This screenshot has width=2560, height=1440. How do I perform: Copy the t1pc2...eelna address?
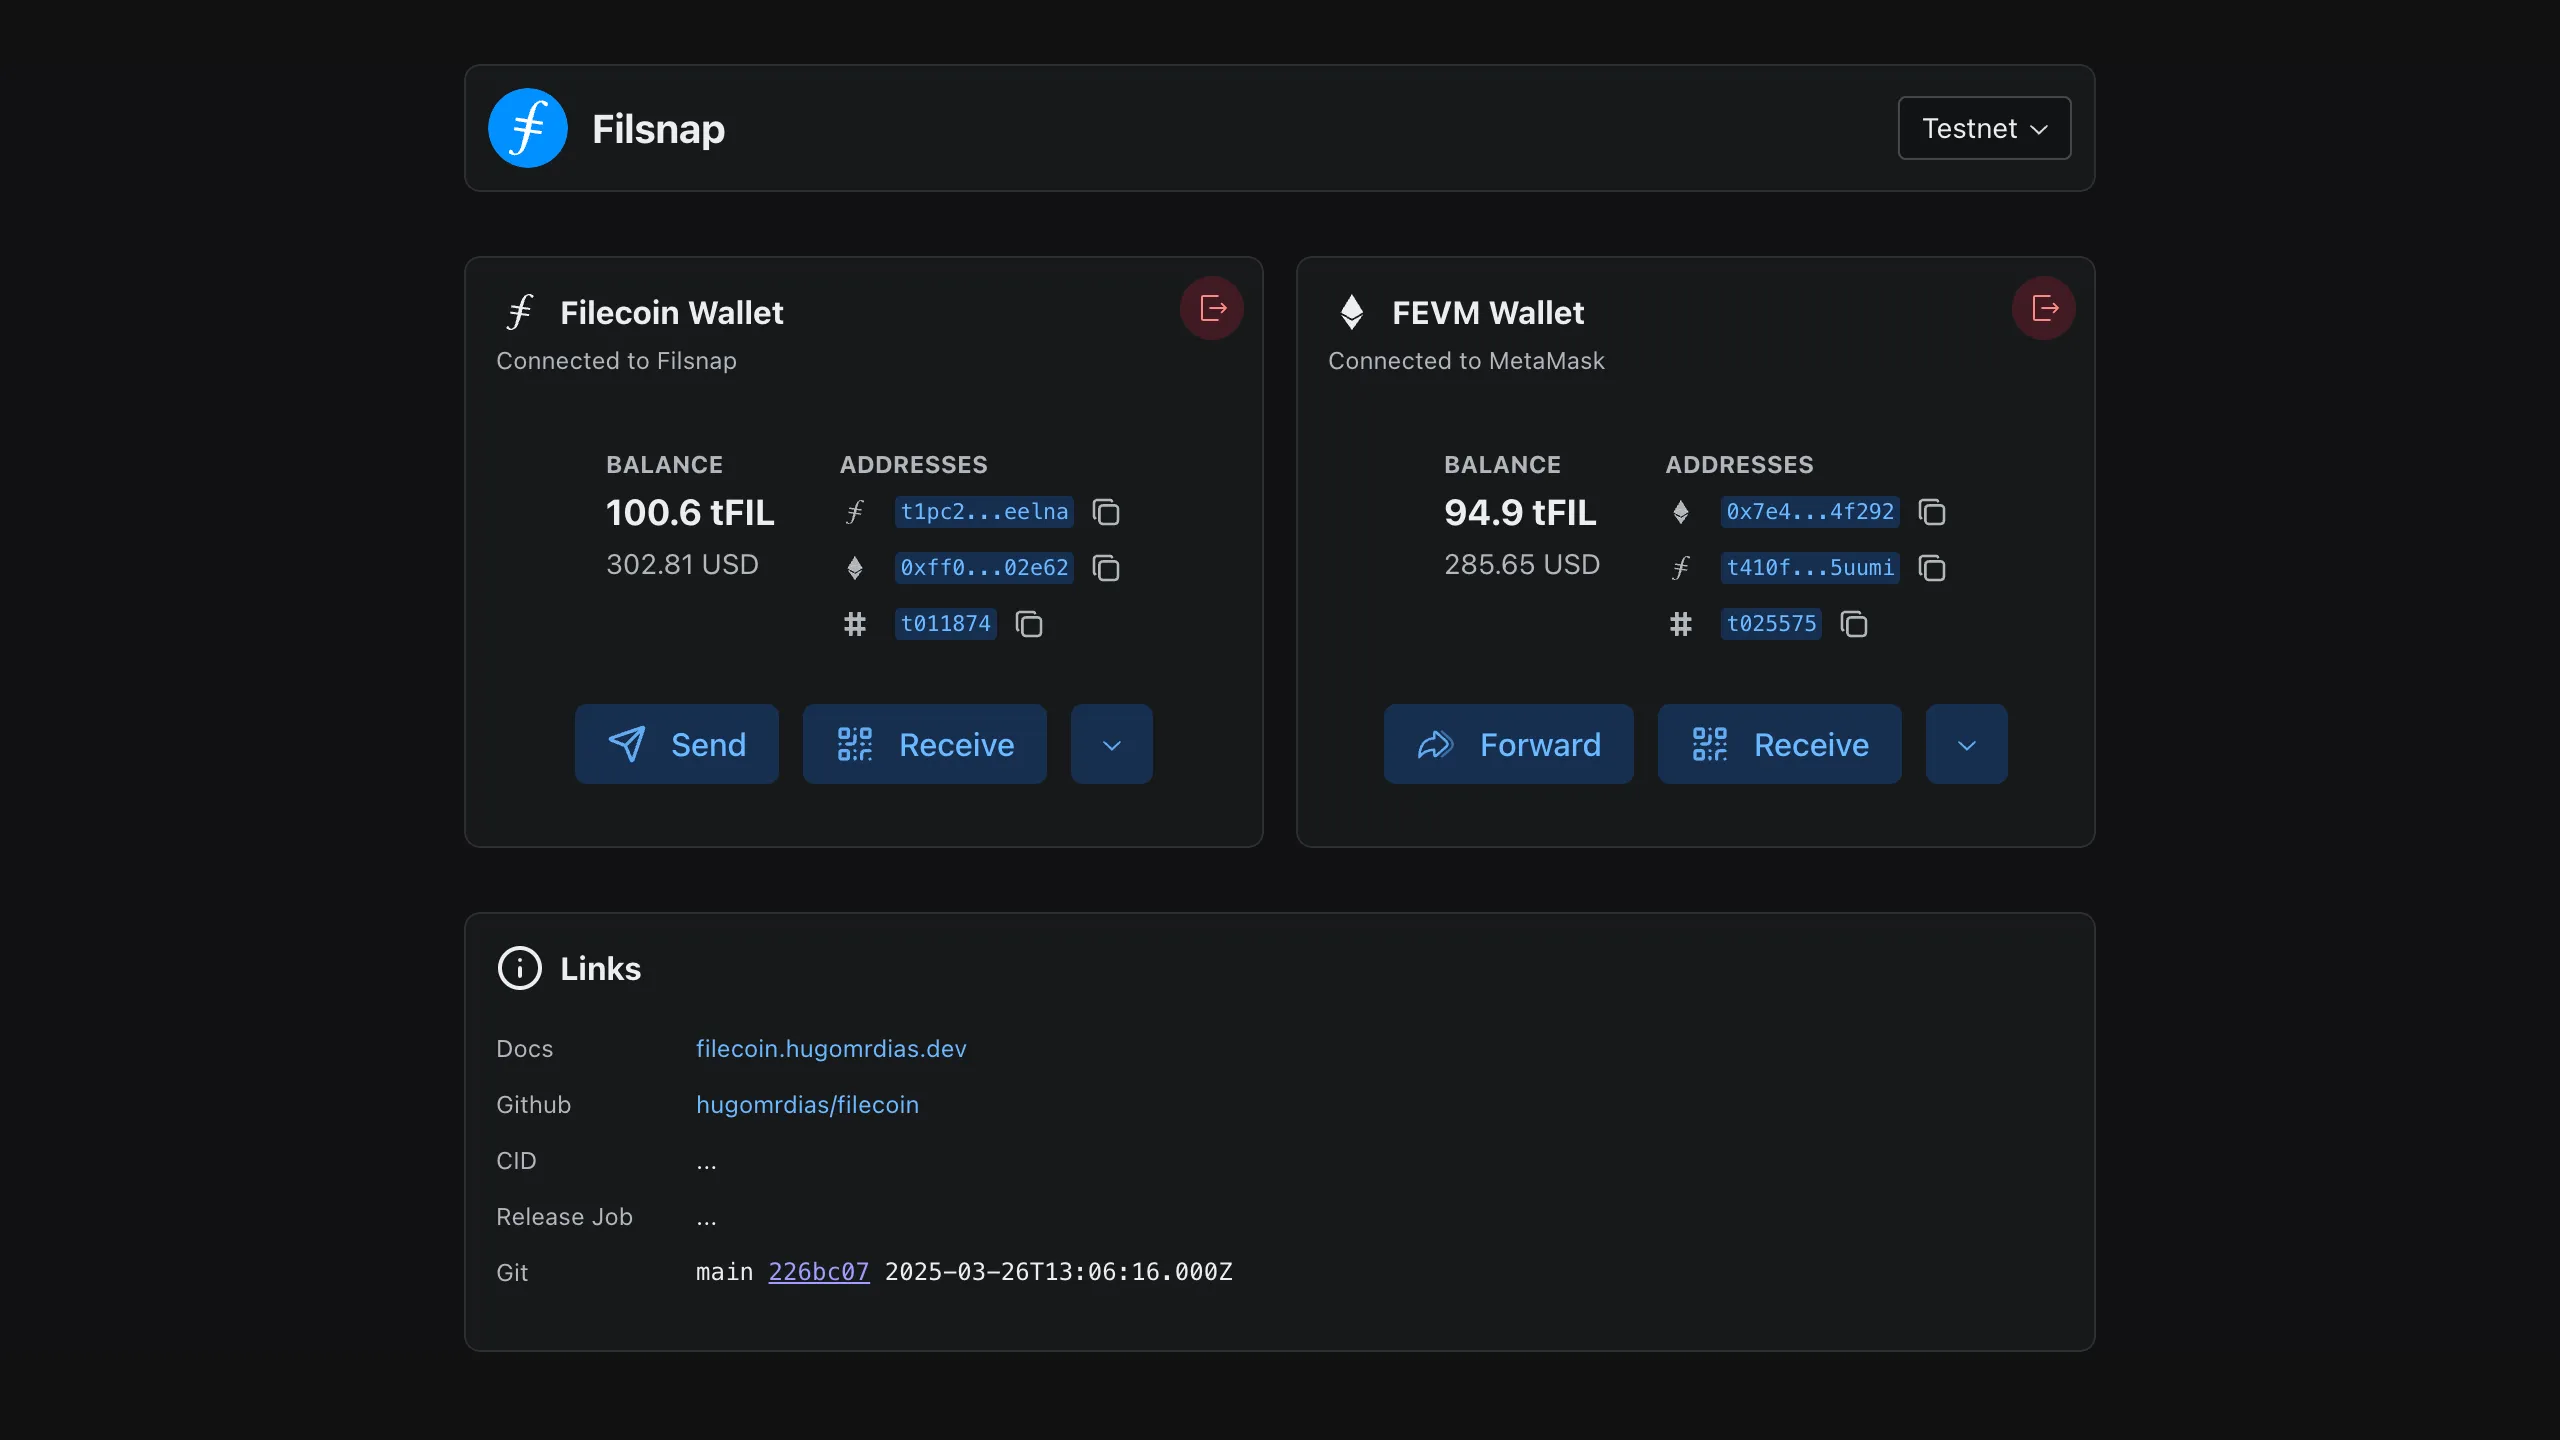[1106, 512]
